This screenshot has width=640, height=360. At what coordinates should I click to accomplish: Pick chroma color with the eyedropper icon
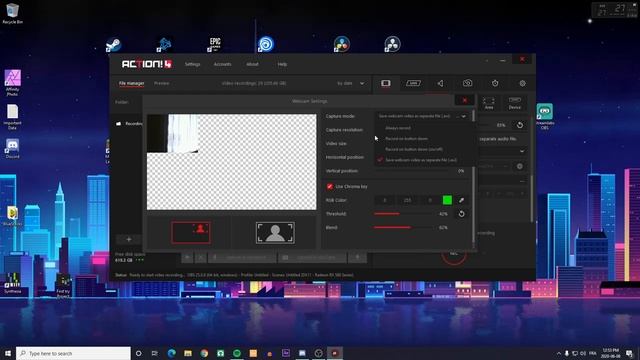(461, 200)
